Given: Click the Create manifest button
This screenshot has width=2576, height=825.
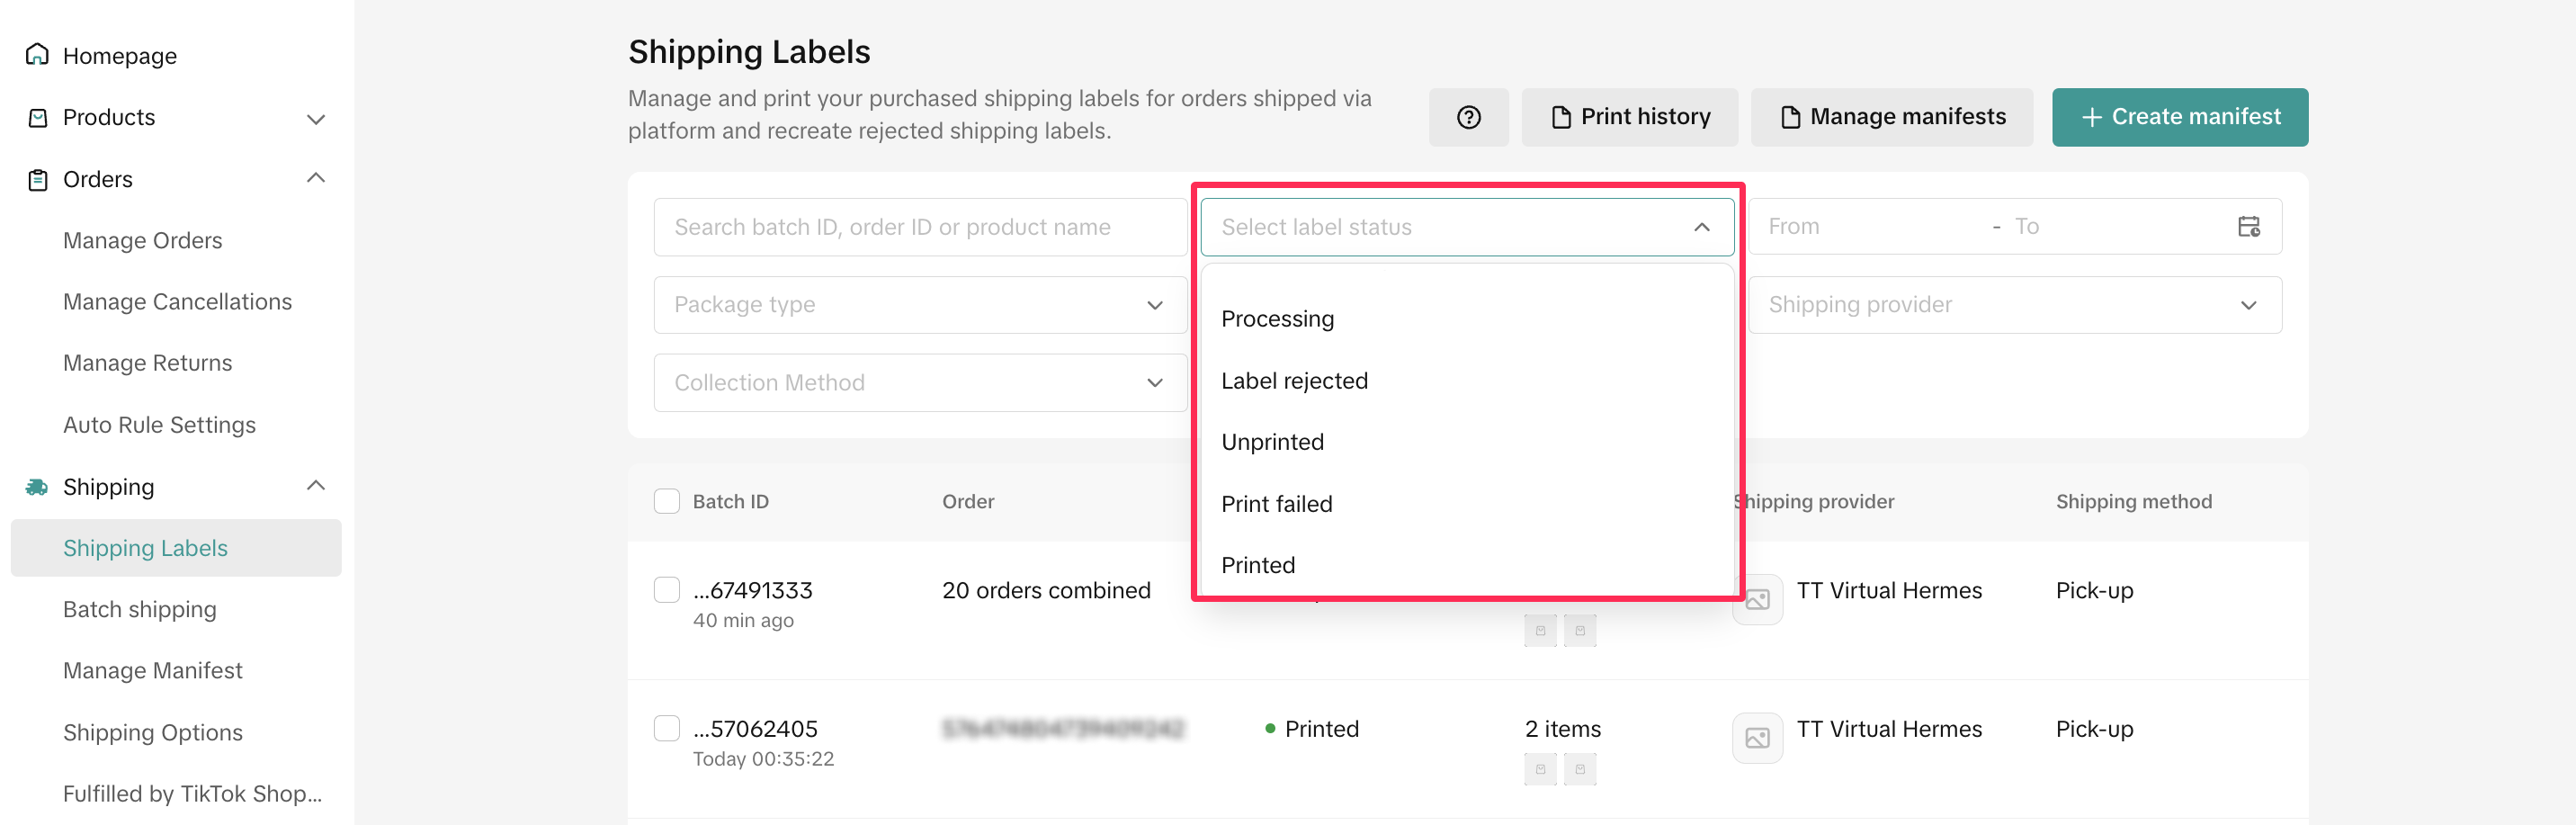Looking at the screenshot, I should click(x=2179, y=117).
